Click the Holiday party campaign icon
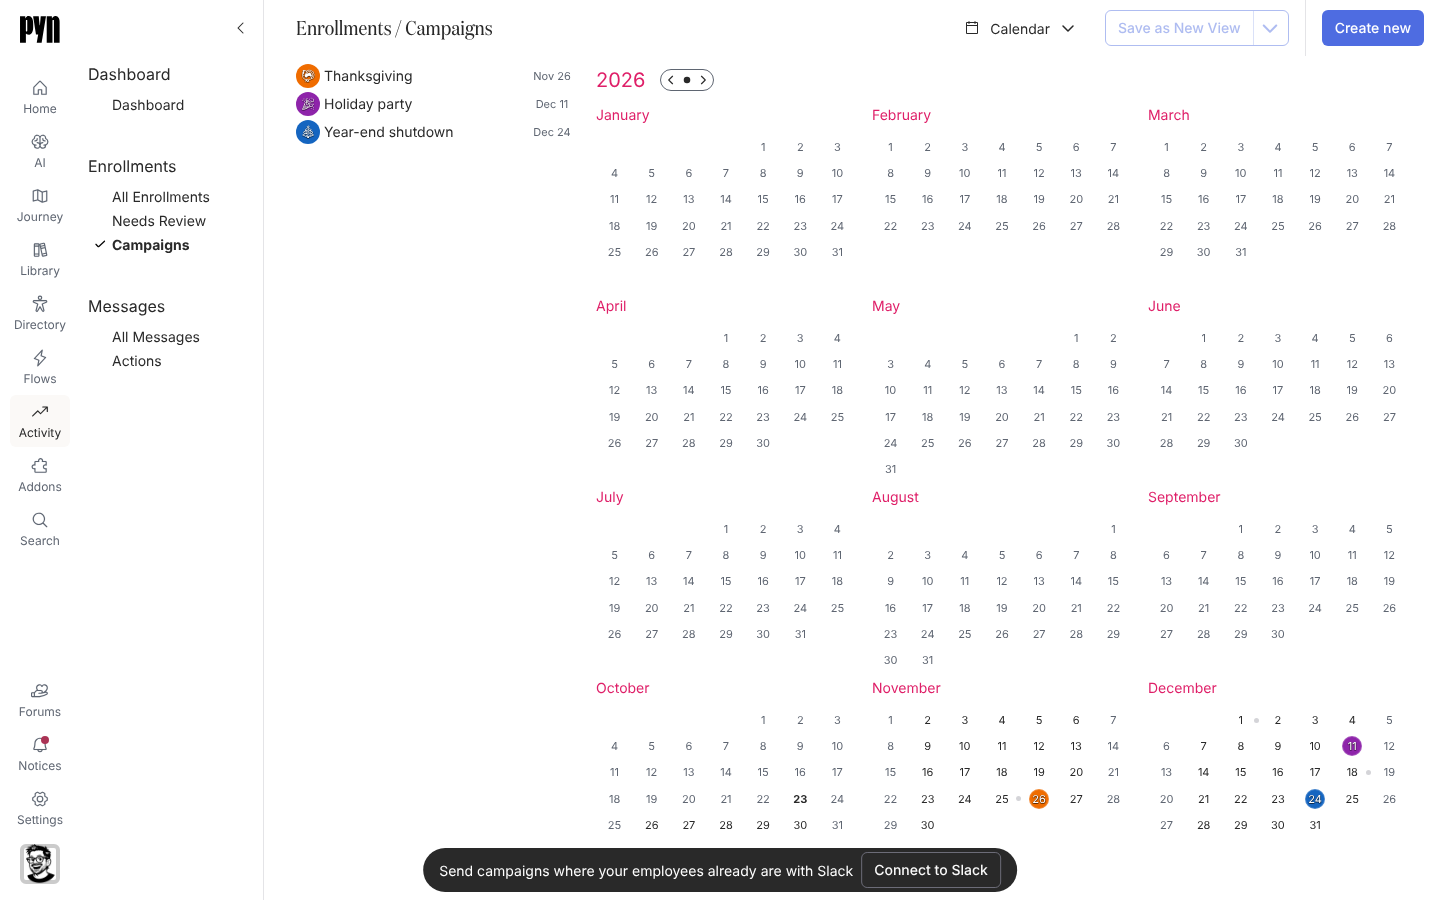1440x900 pixels. (308, 104)
